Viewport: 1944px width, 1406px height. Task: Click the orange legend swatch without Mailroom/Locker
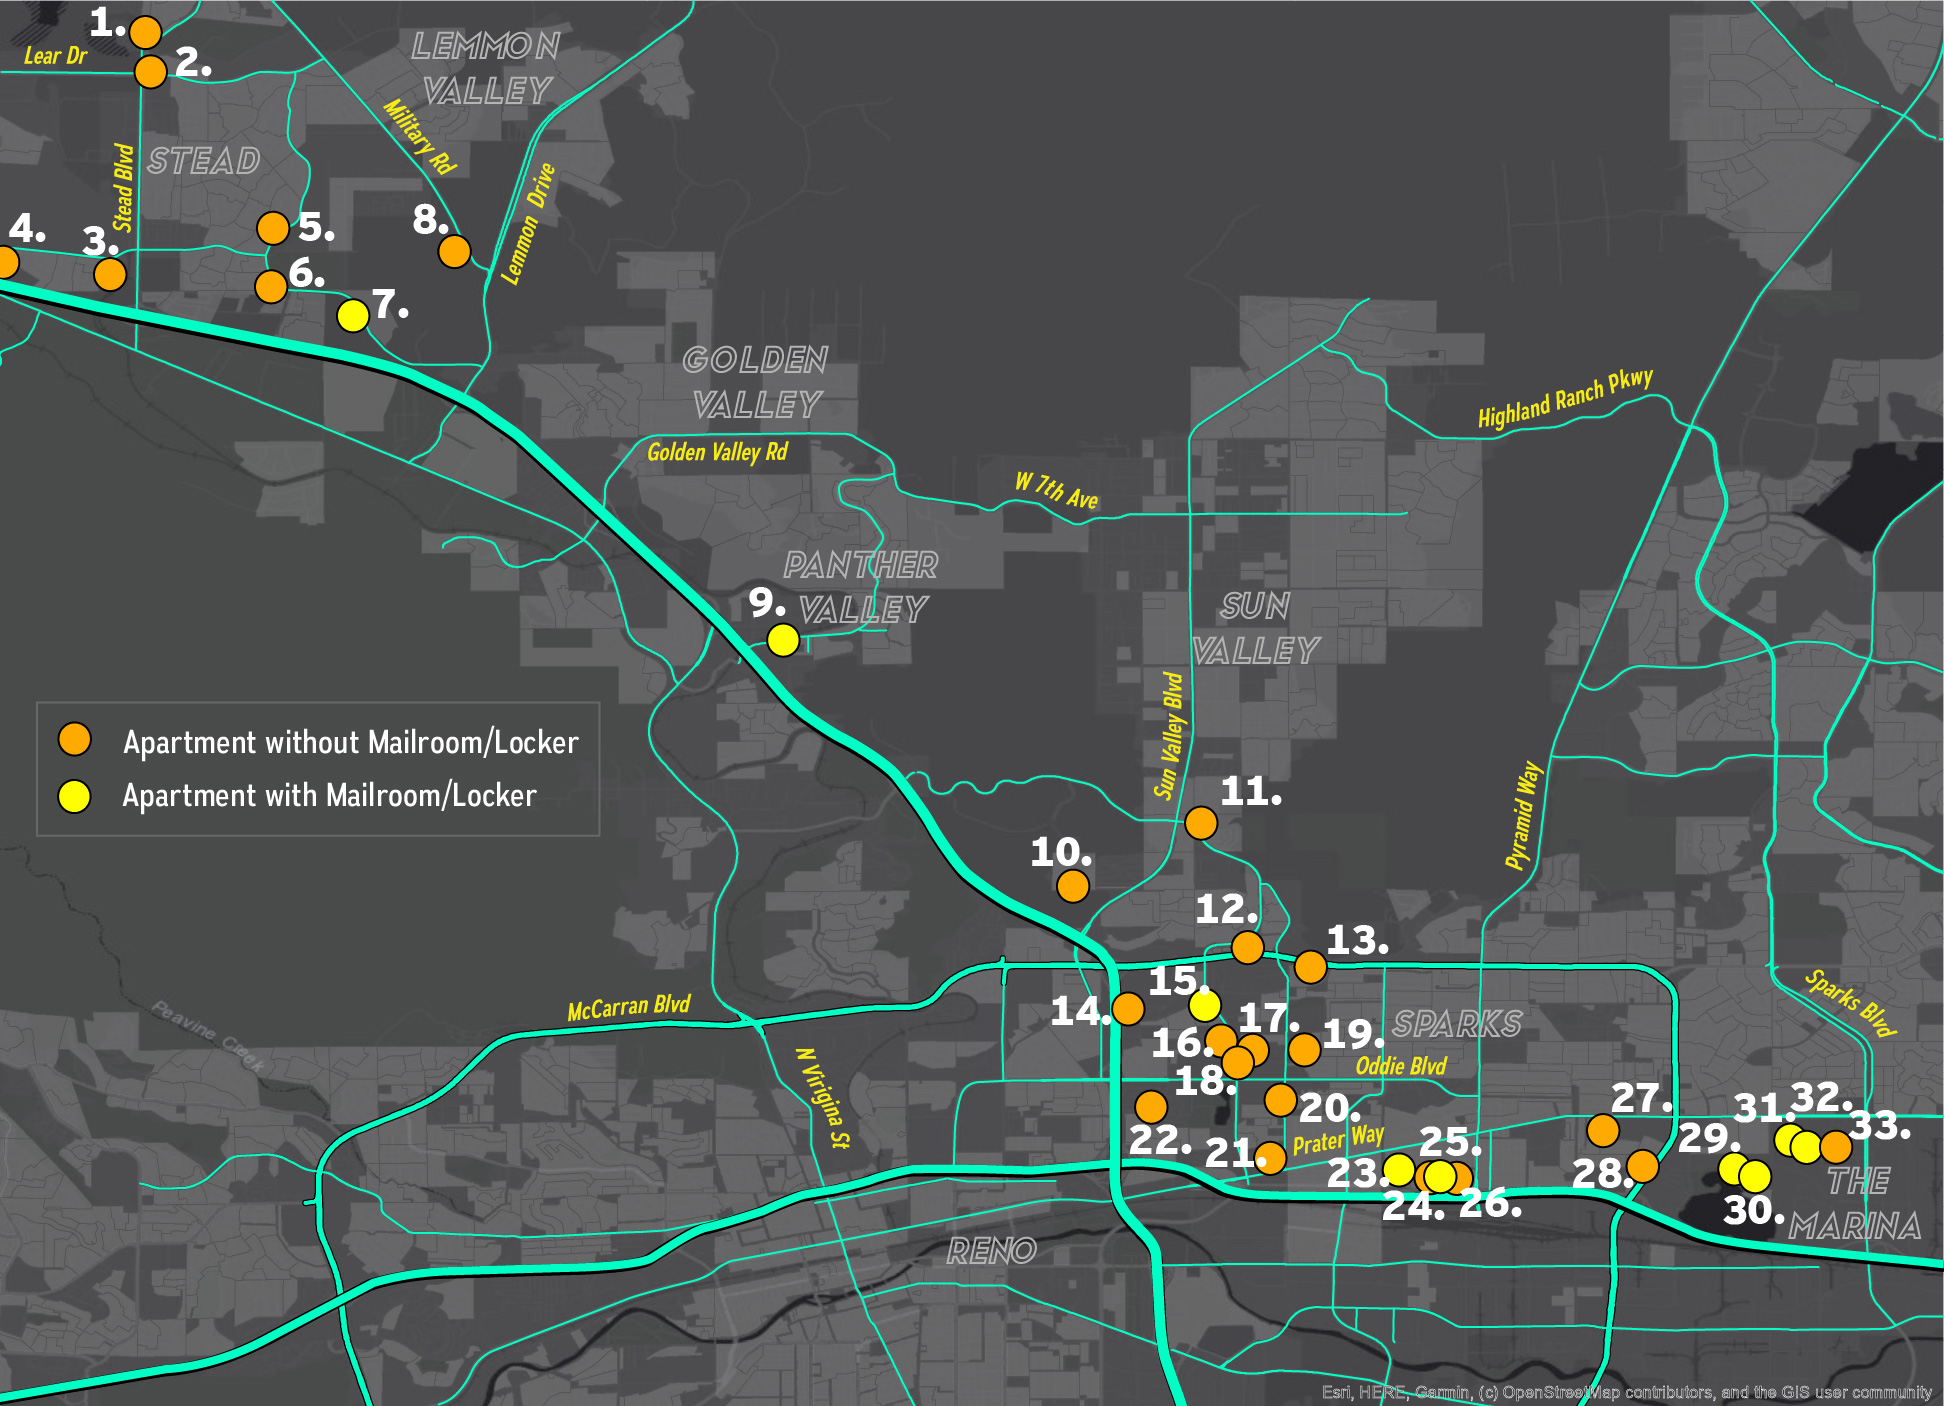[74, 739]
